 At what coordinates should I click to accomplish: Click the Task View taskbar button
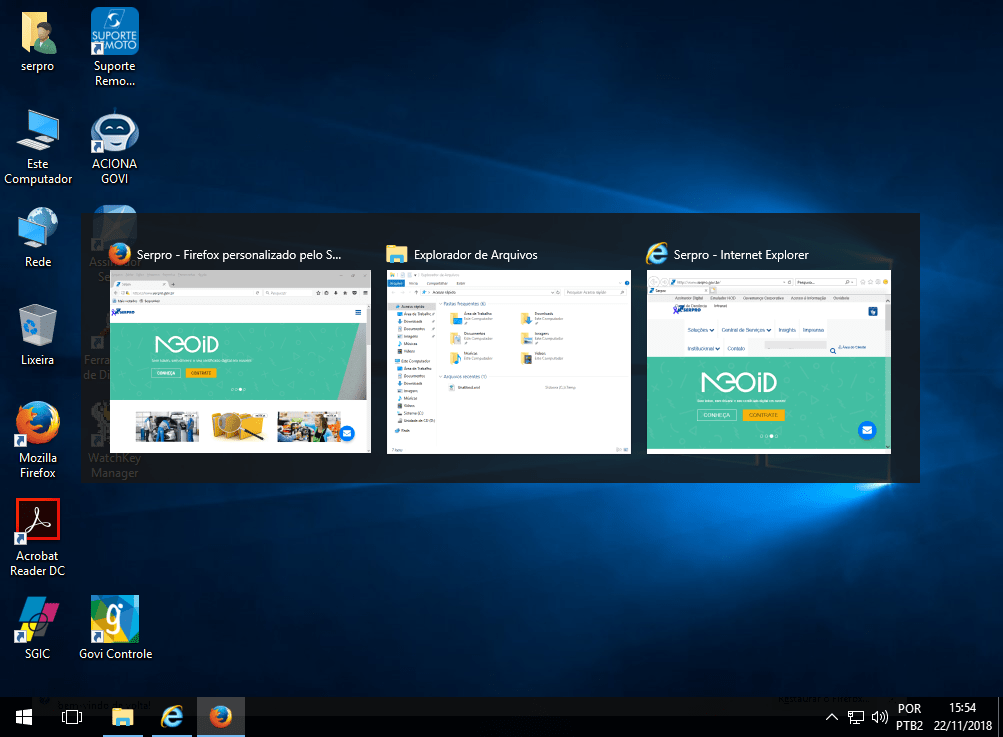tap(72, 717)
